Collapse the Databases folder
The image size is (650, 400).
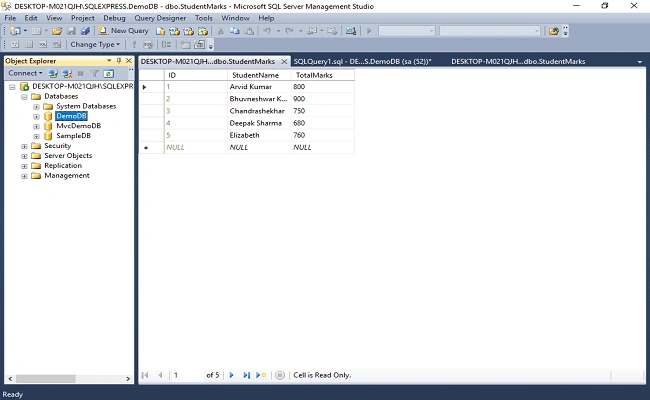[24, 97]
